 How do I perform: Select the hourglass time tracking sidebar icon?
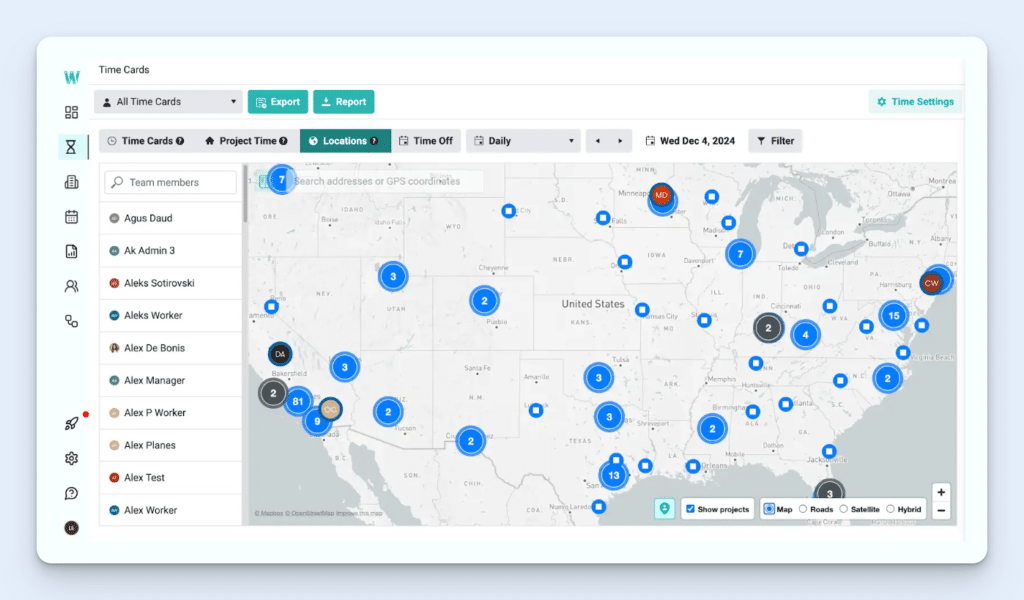71,147
